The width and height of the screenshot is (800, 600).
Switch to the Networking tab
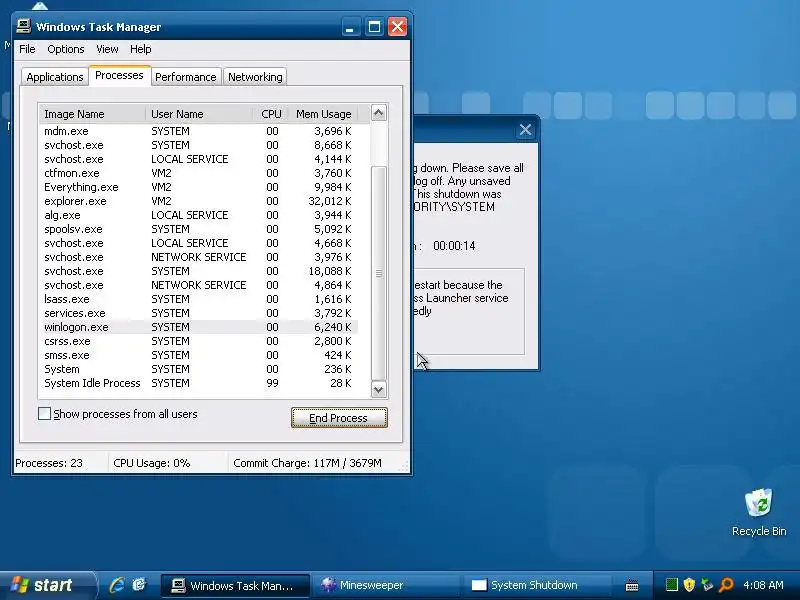pos(255,77)
